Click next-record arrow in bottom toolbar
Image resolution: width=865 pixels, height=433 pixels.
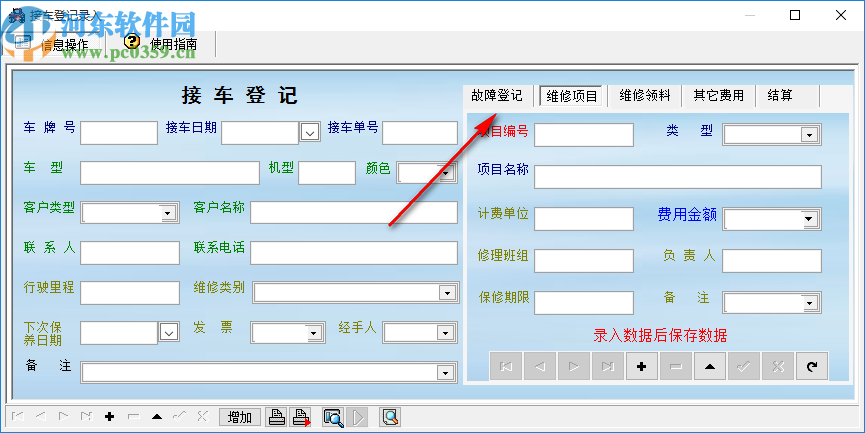pos(63,417)
